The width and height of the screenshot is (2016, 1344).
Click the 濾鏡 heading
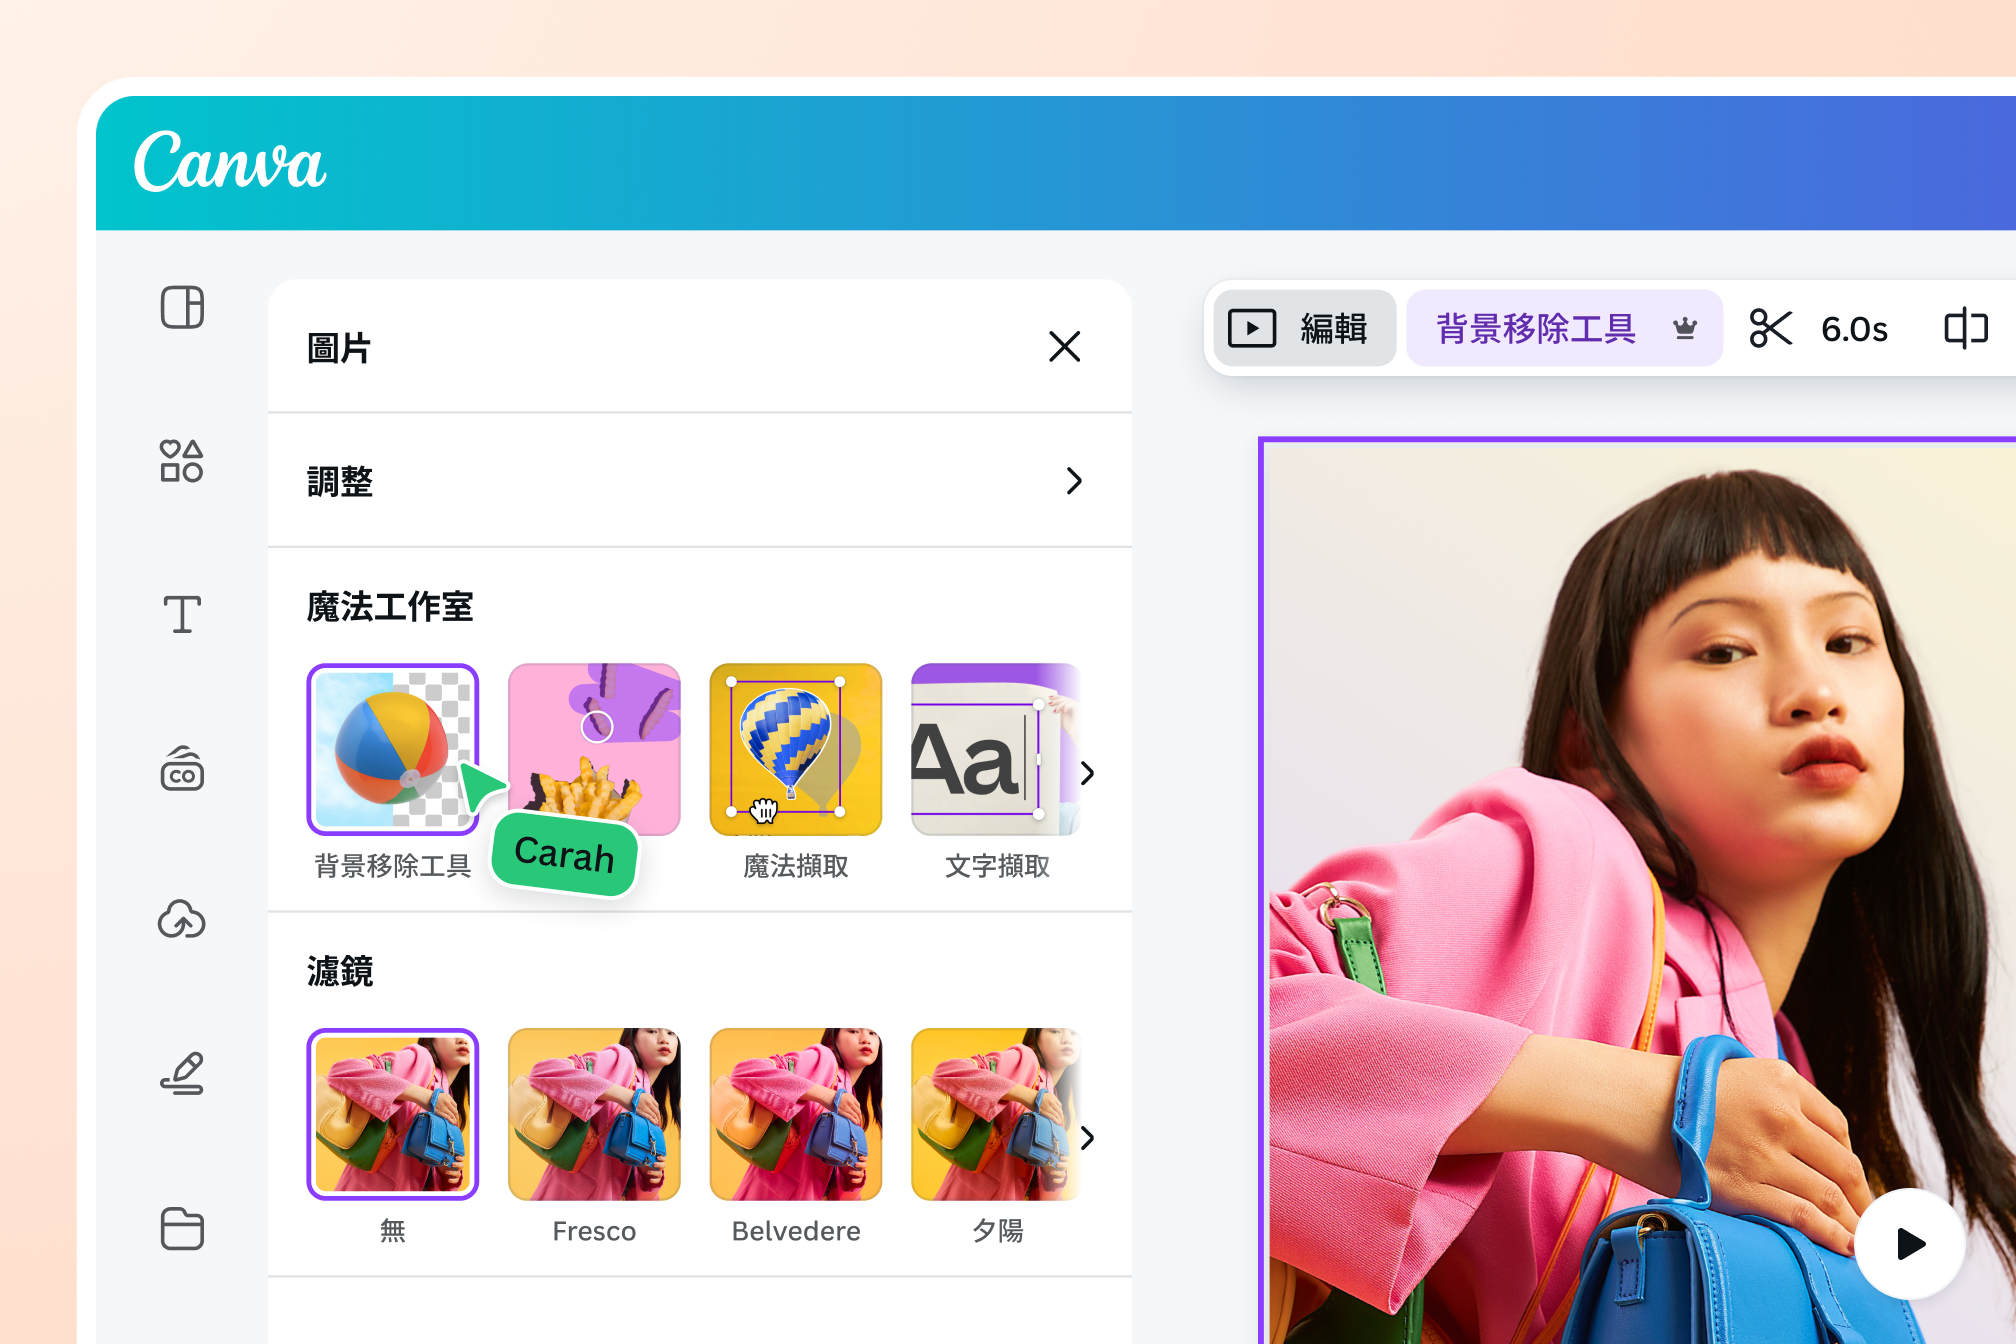[340, 971]
